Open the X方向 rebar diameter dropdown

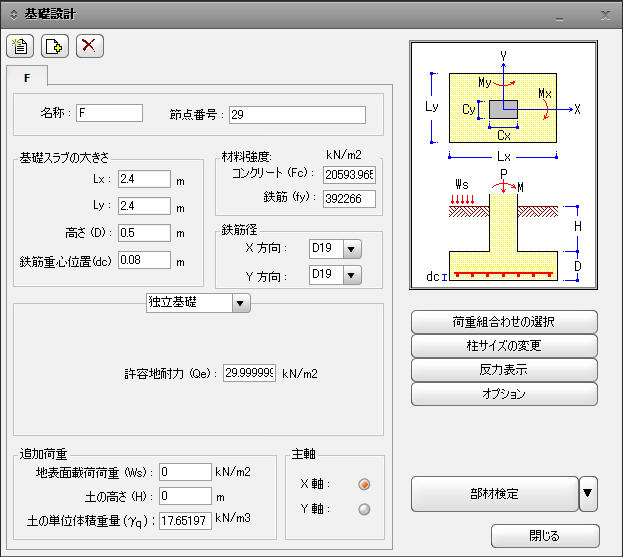[x=351, y=248]
